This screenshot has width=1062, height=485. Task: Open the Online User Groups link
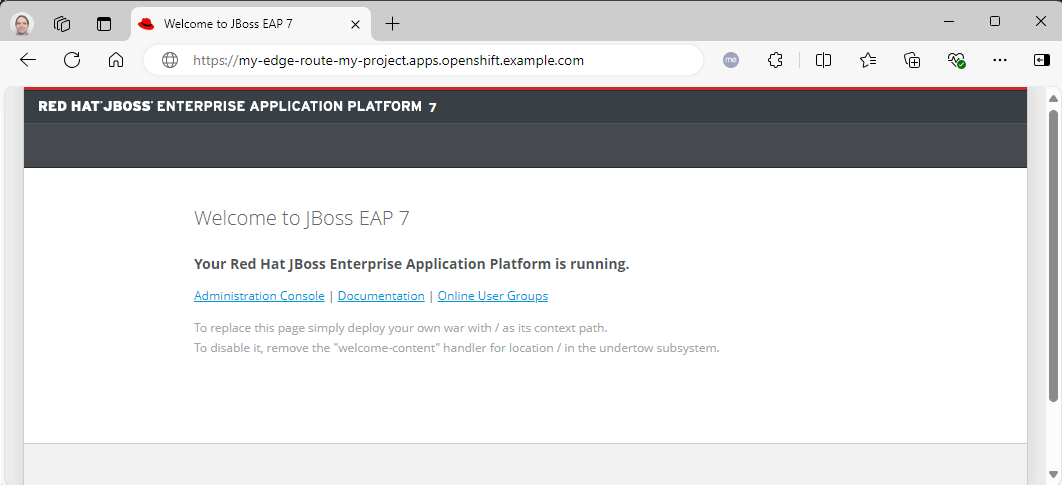(493, 296)
